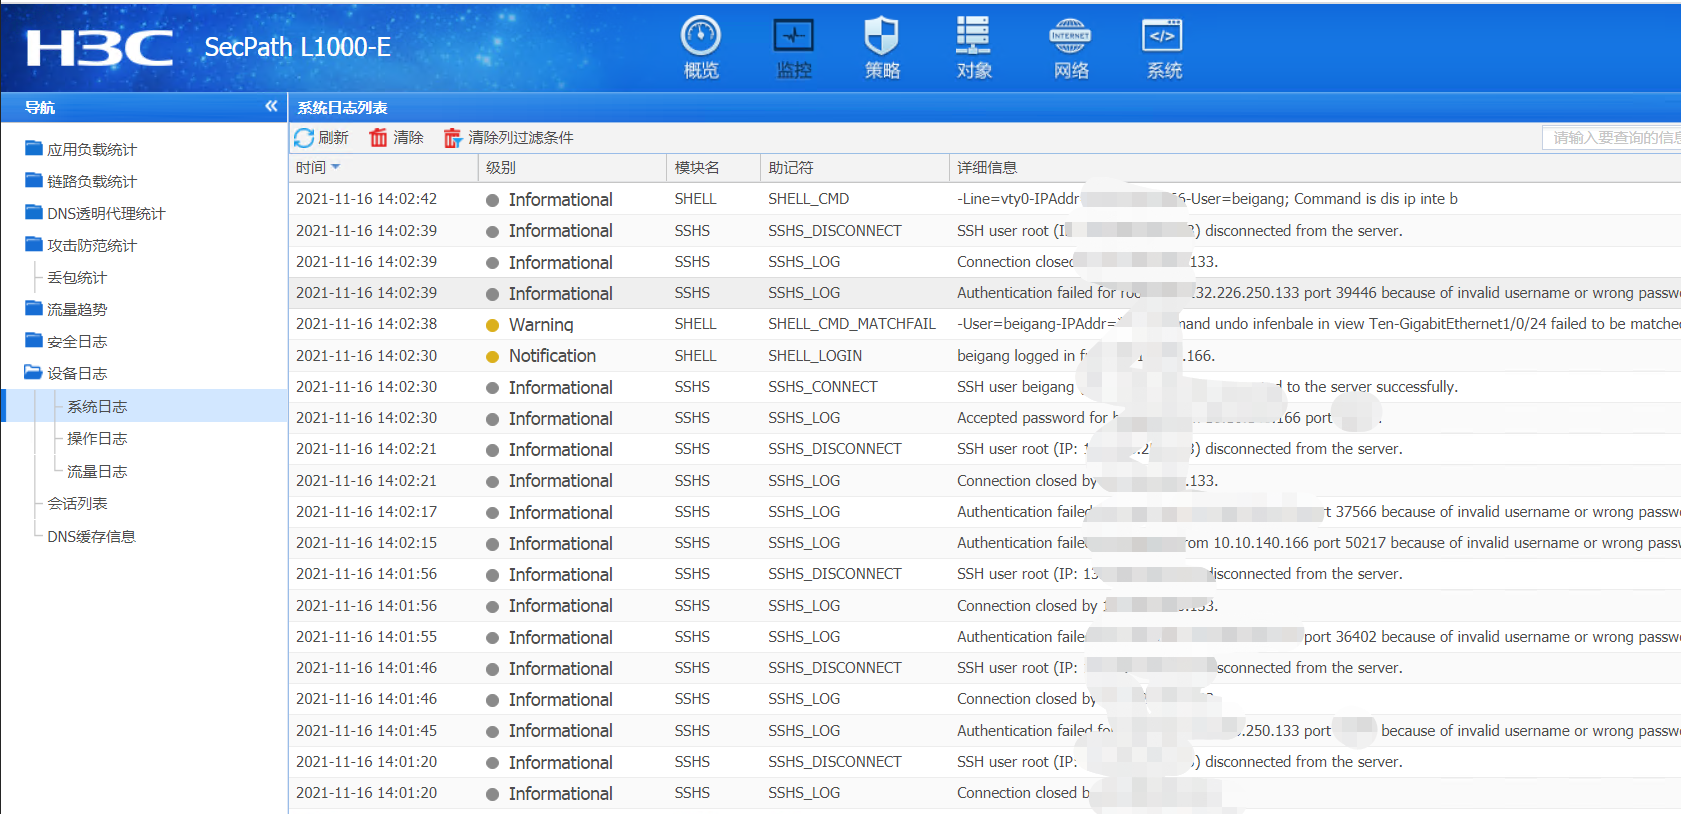Expand the 安全日志 folder
Viewport: 1681px width, 814px height.
pos(34,341)
